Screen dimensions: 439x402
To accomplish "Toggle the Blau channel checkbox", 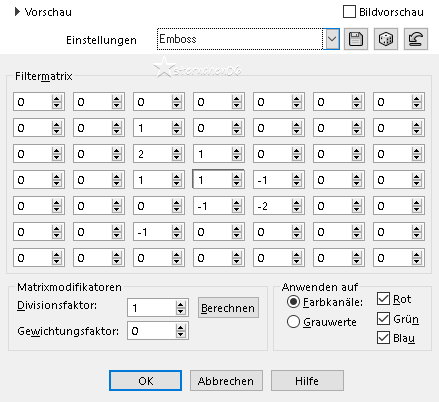I will (x=383, y=338).
